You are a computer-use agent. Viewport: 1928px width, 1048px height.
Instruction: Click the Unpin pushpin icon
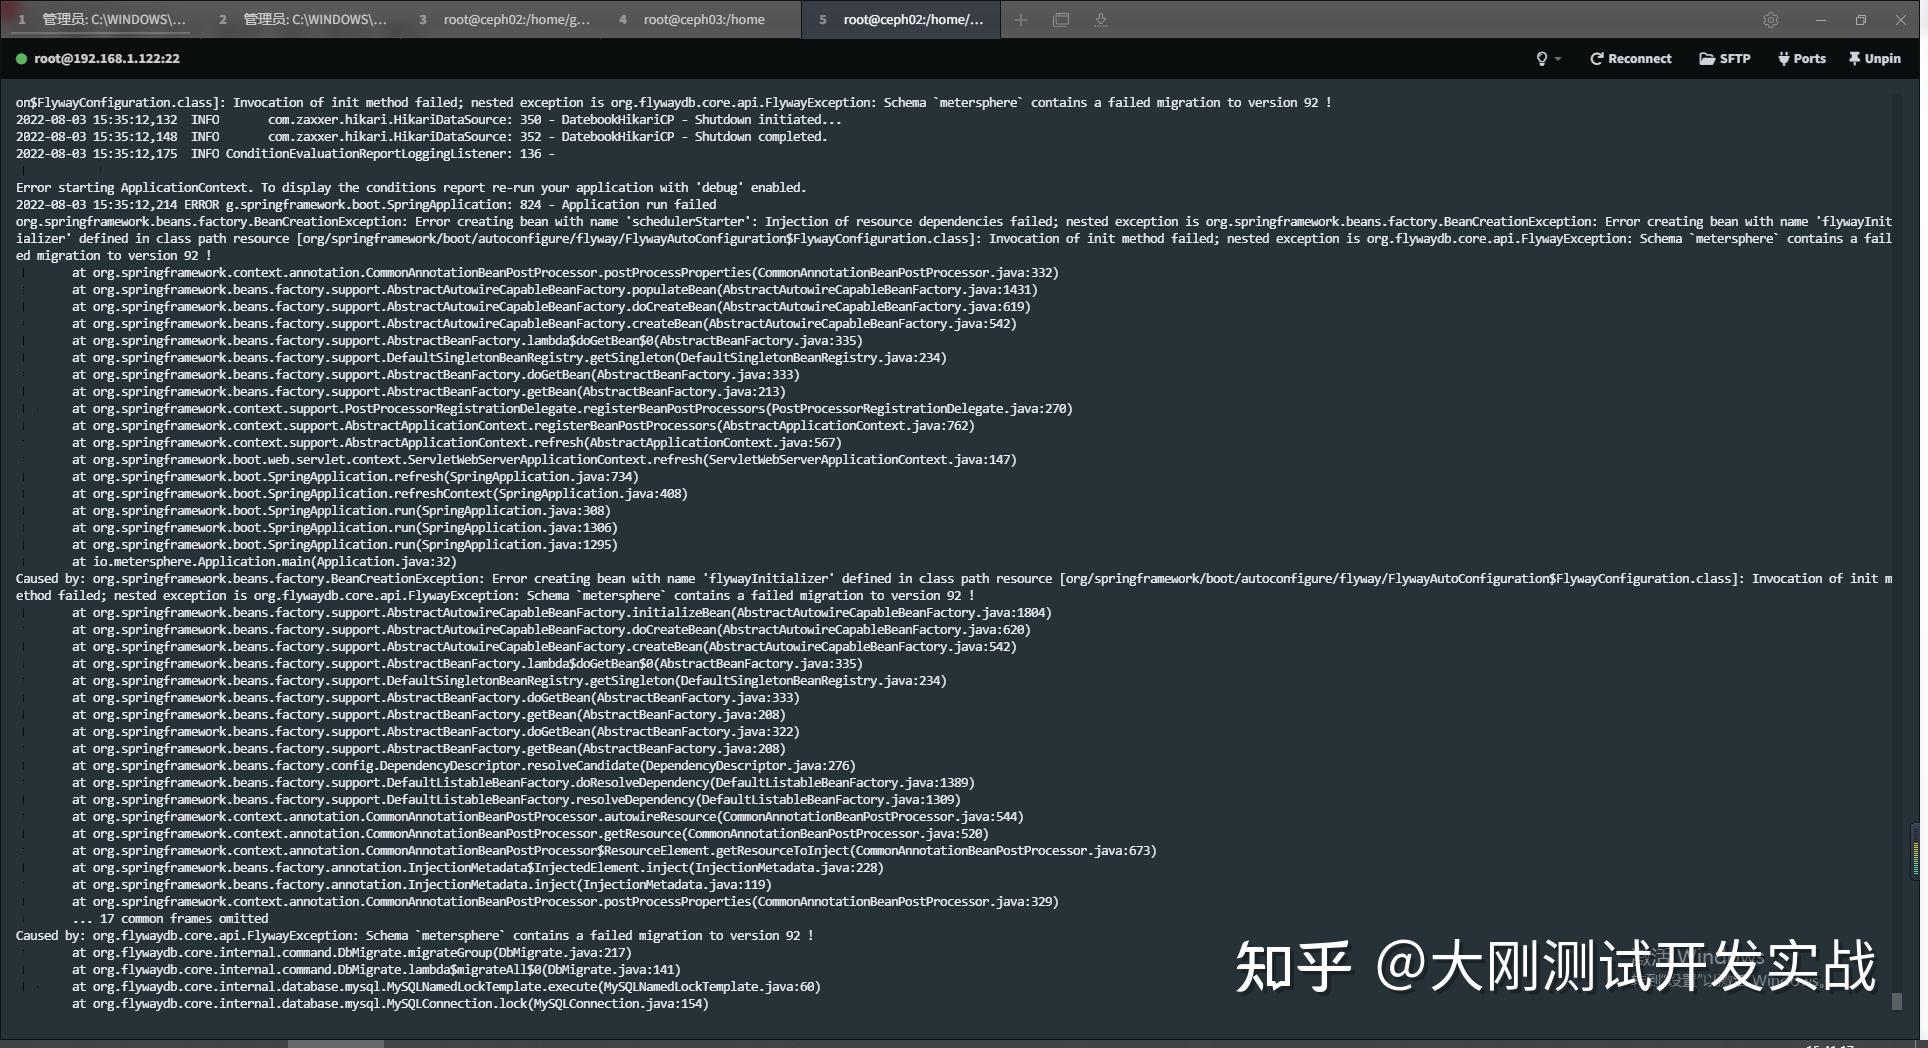pos(1853,58)
